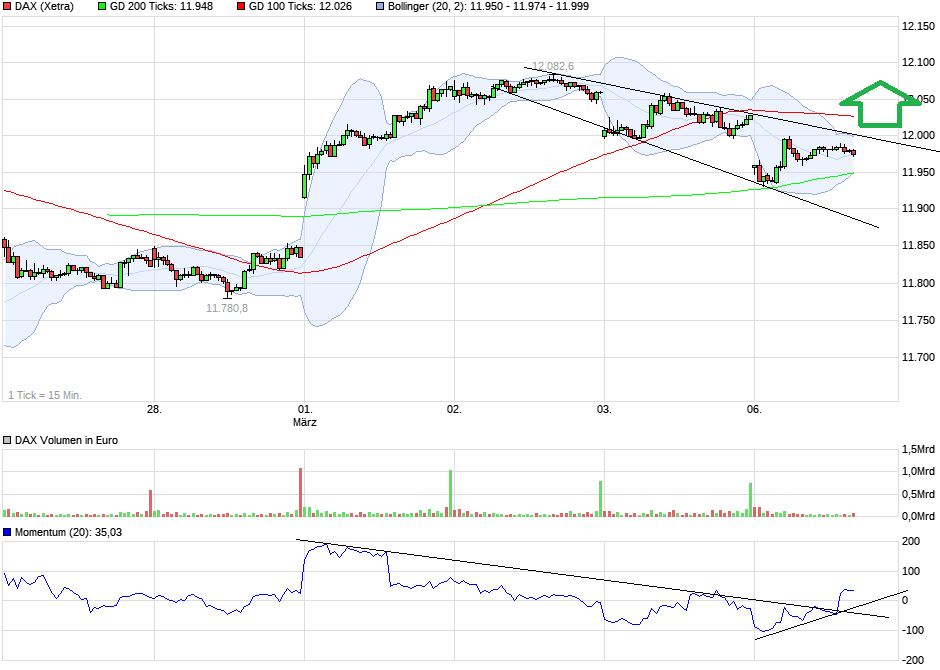Click the low marker 11.780,8

[227, 308]
